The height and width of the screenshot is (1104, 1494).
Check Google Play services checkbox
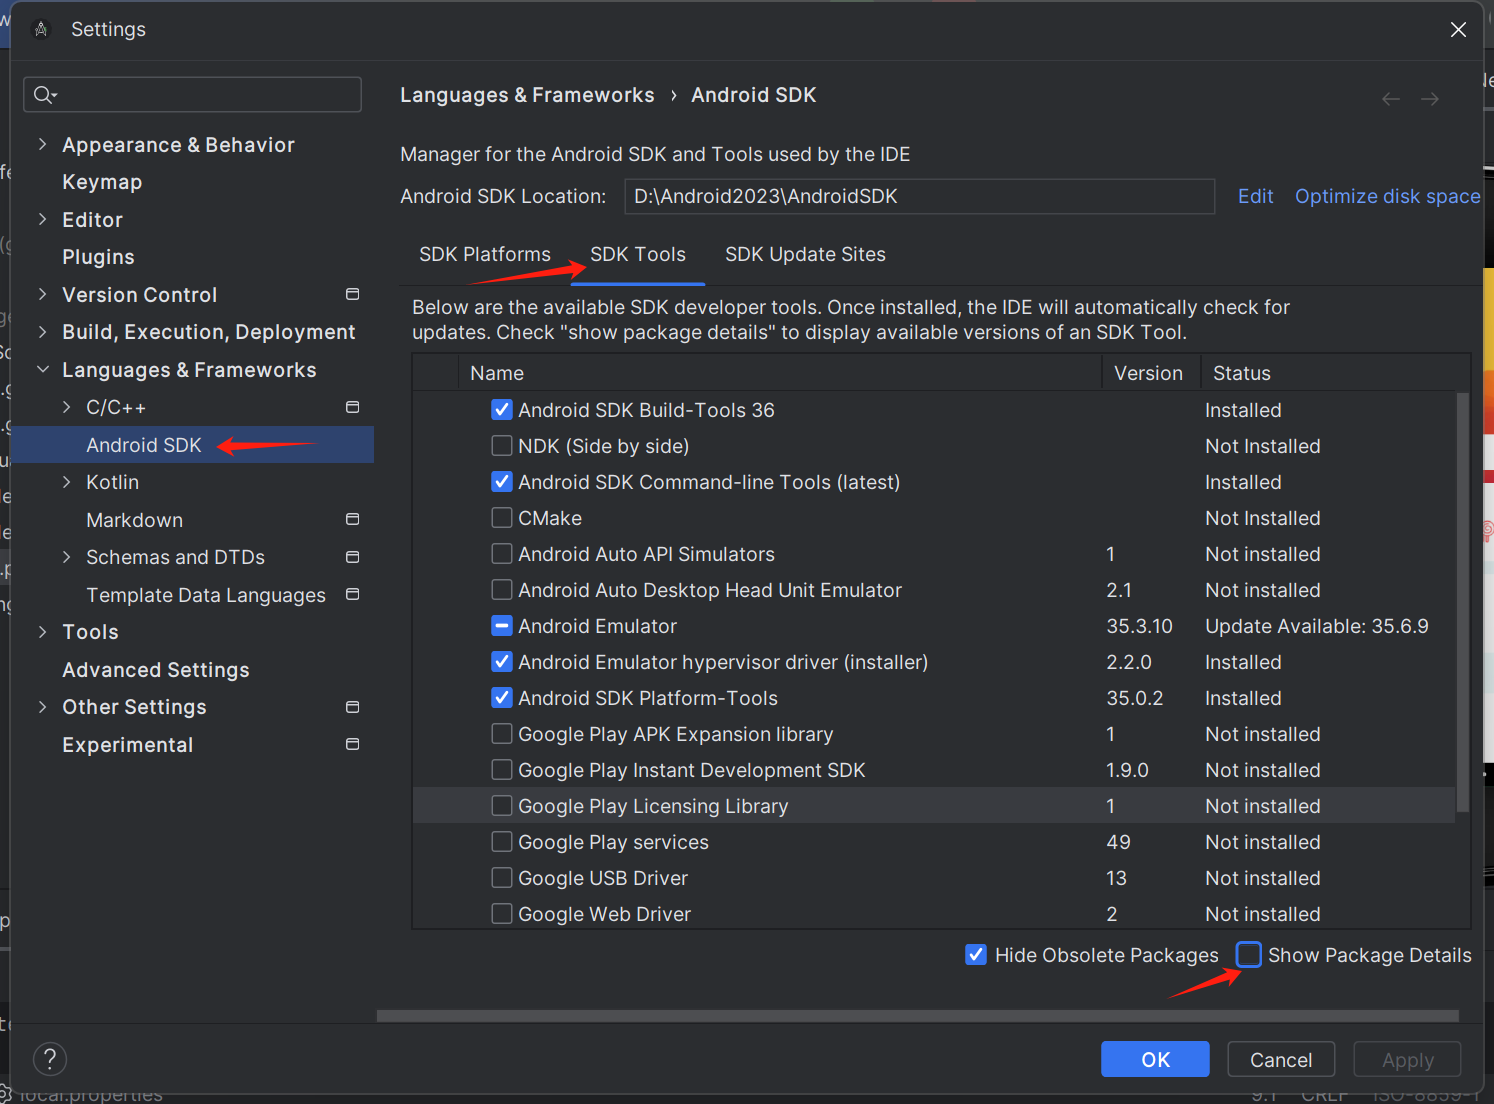pyautogui.click(x=502, y=842)
